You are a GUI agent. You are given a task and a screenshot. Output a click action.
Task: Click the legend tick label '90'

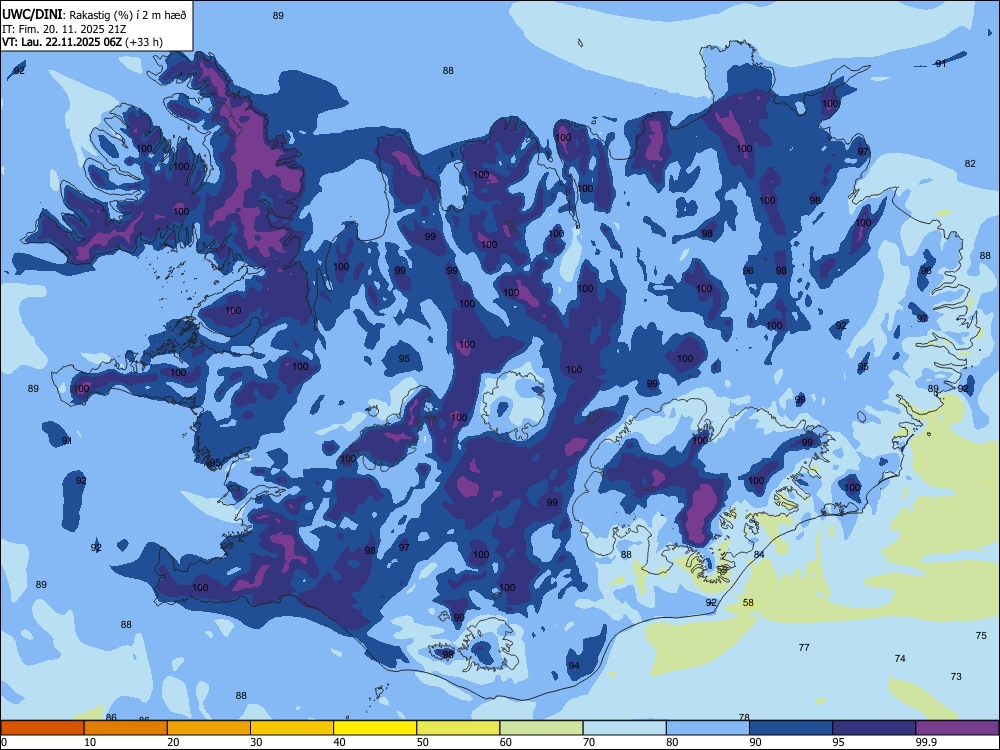tap(755, 742)
